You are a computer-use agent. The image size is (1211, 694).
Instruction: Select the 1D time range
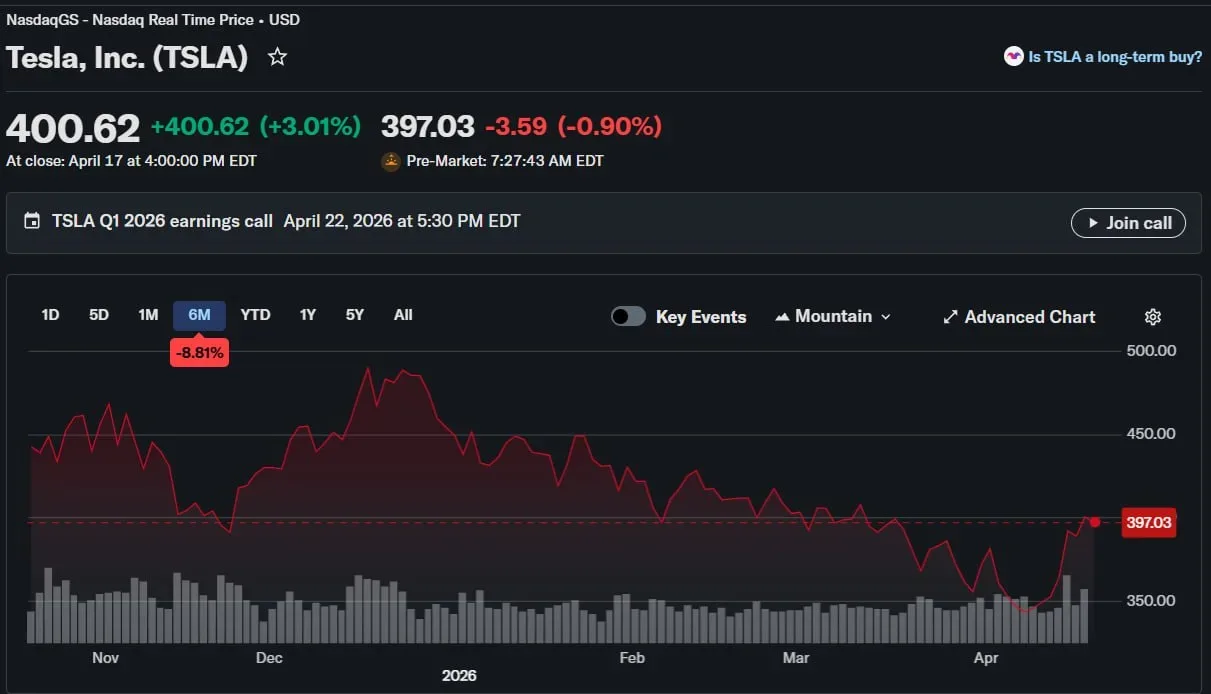[x=50, y=315]
